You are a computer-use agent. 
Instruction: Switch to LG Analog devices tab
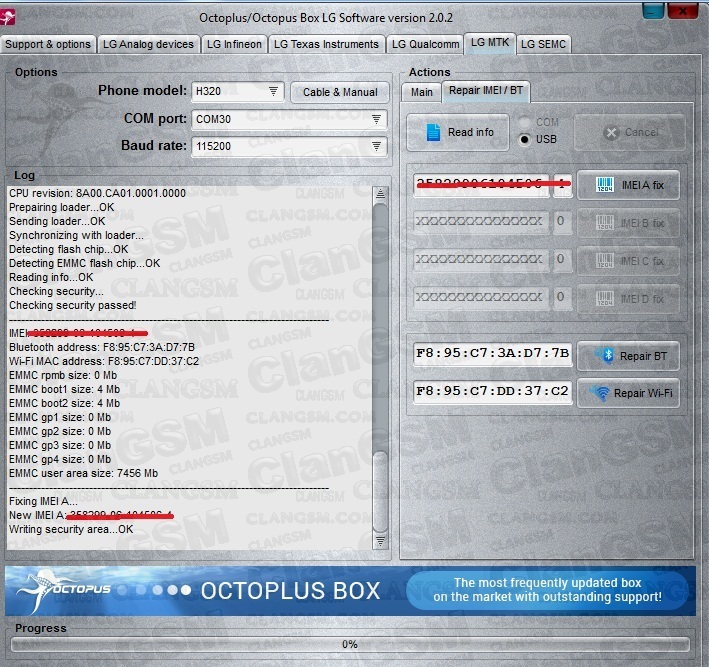point(148,44)
